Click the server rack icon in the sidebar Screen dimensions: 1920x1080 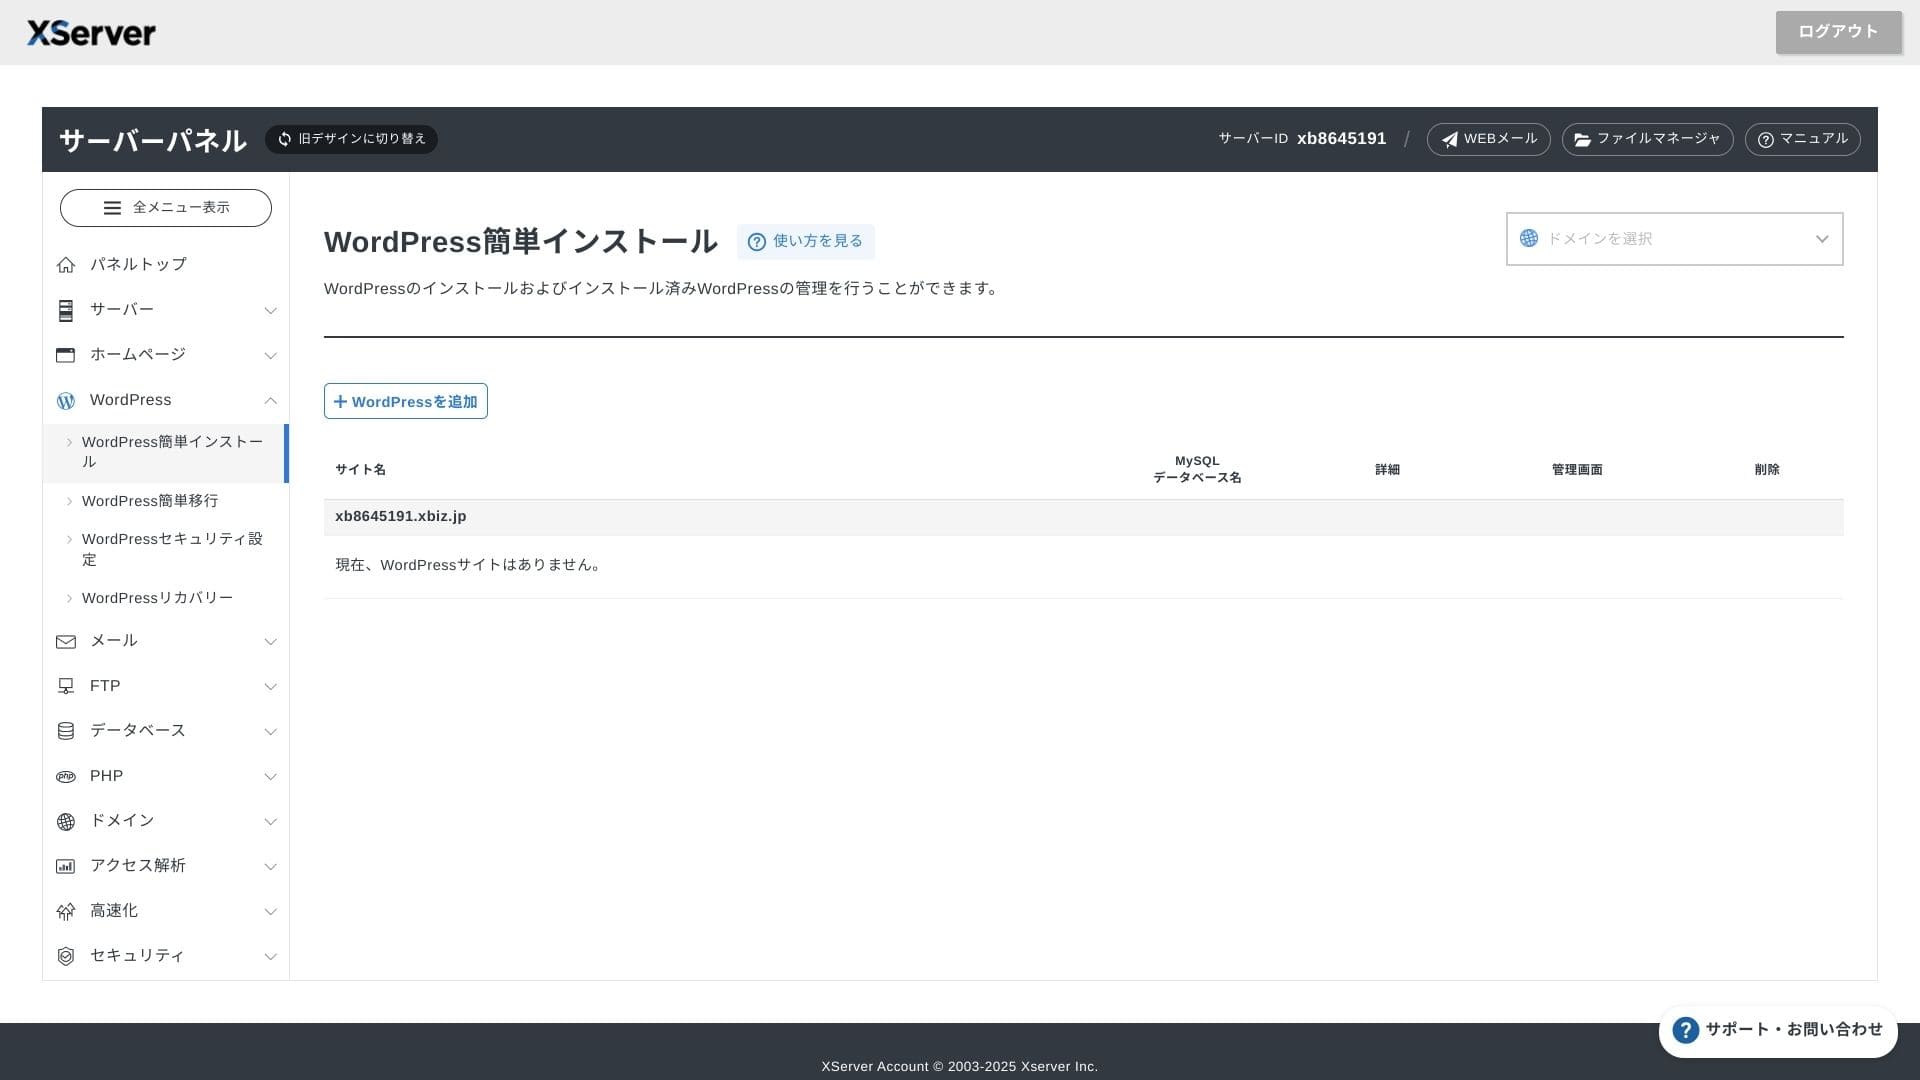coord(66,310)
